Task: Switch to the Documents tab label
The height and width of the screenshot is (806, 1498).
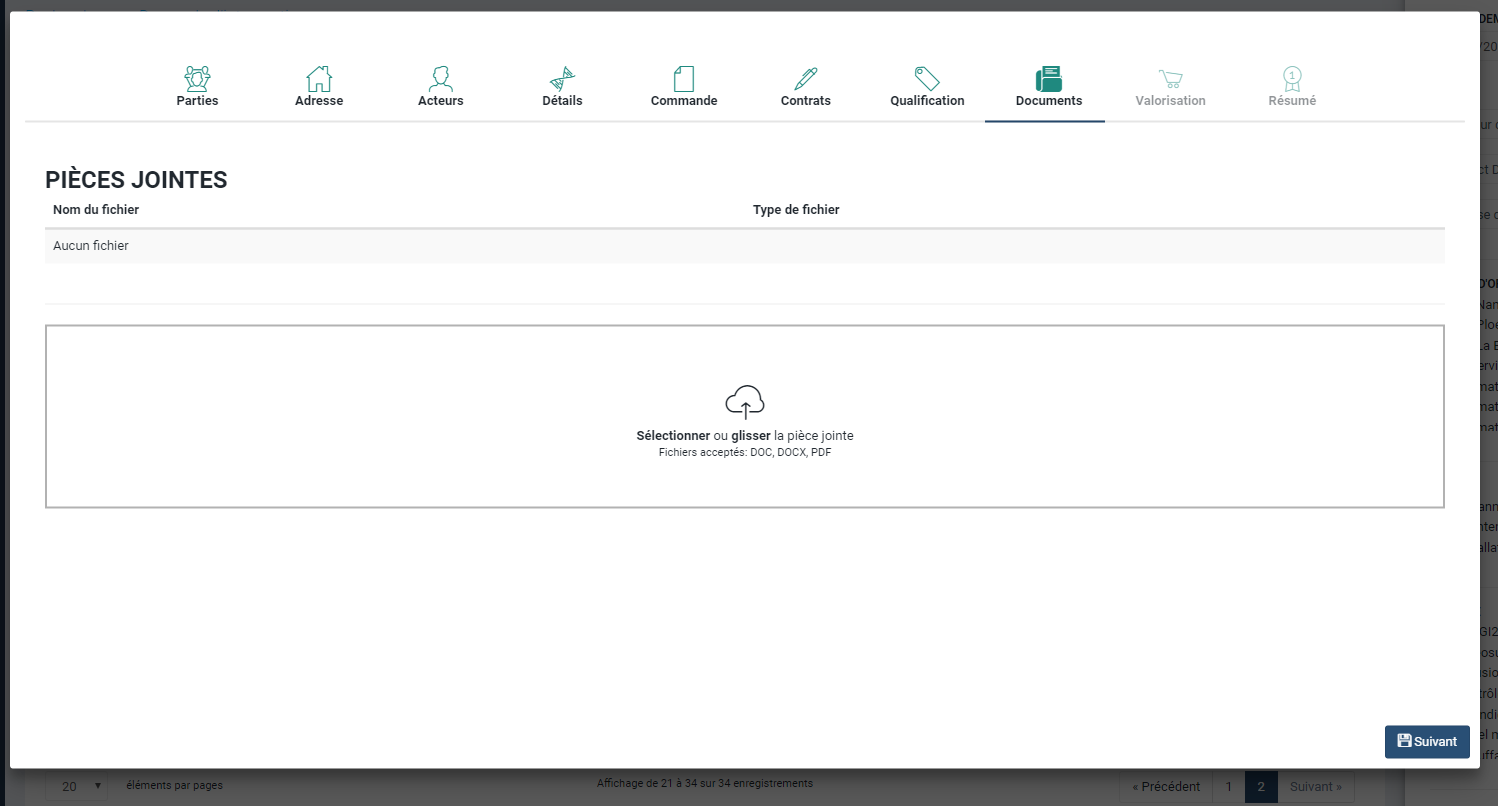Action: click(1048, 101)
